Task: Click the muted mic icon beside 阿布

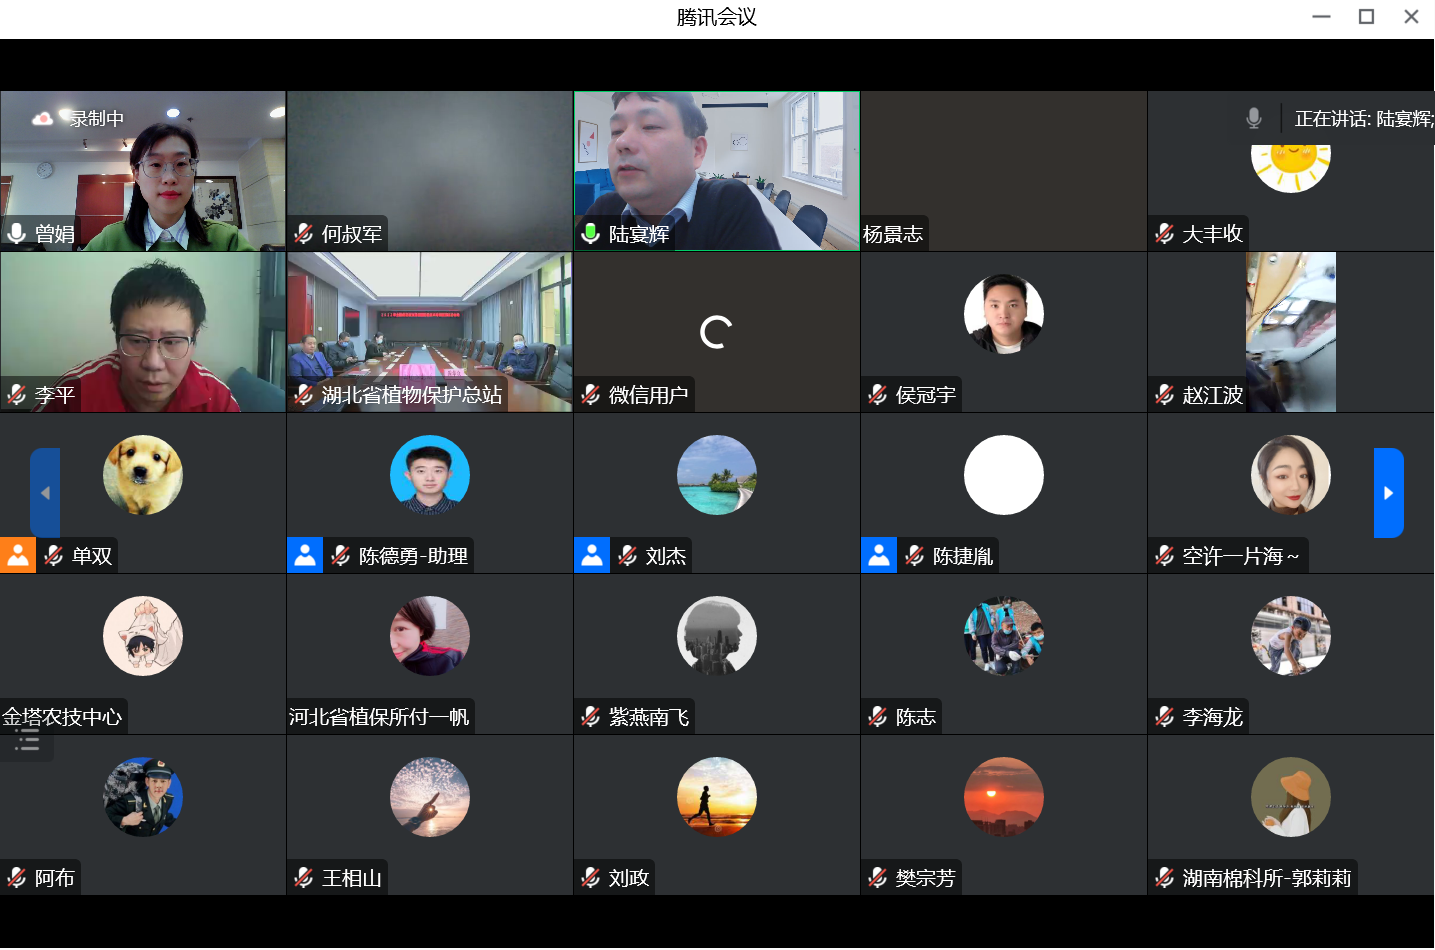Action: (x=17, y=878)
